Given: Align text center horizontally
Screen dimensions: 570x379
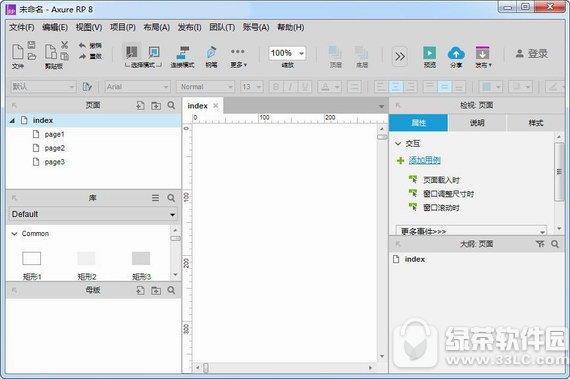Looking at the screenshot, I should (396, 87).
